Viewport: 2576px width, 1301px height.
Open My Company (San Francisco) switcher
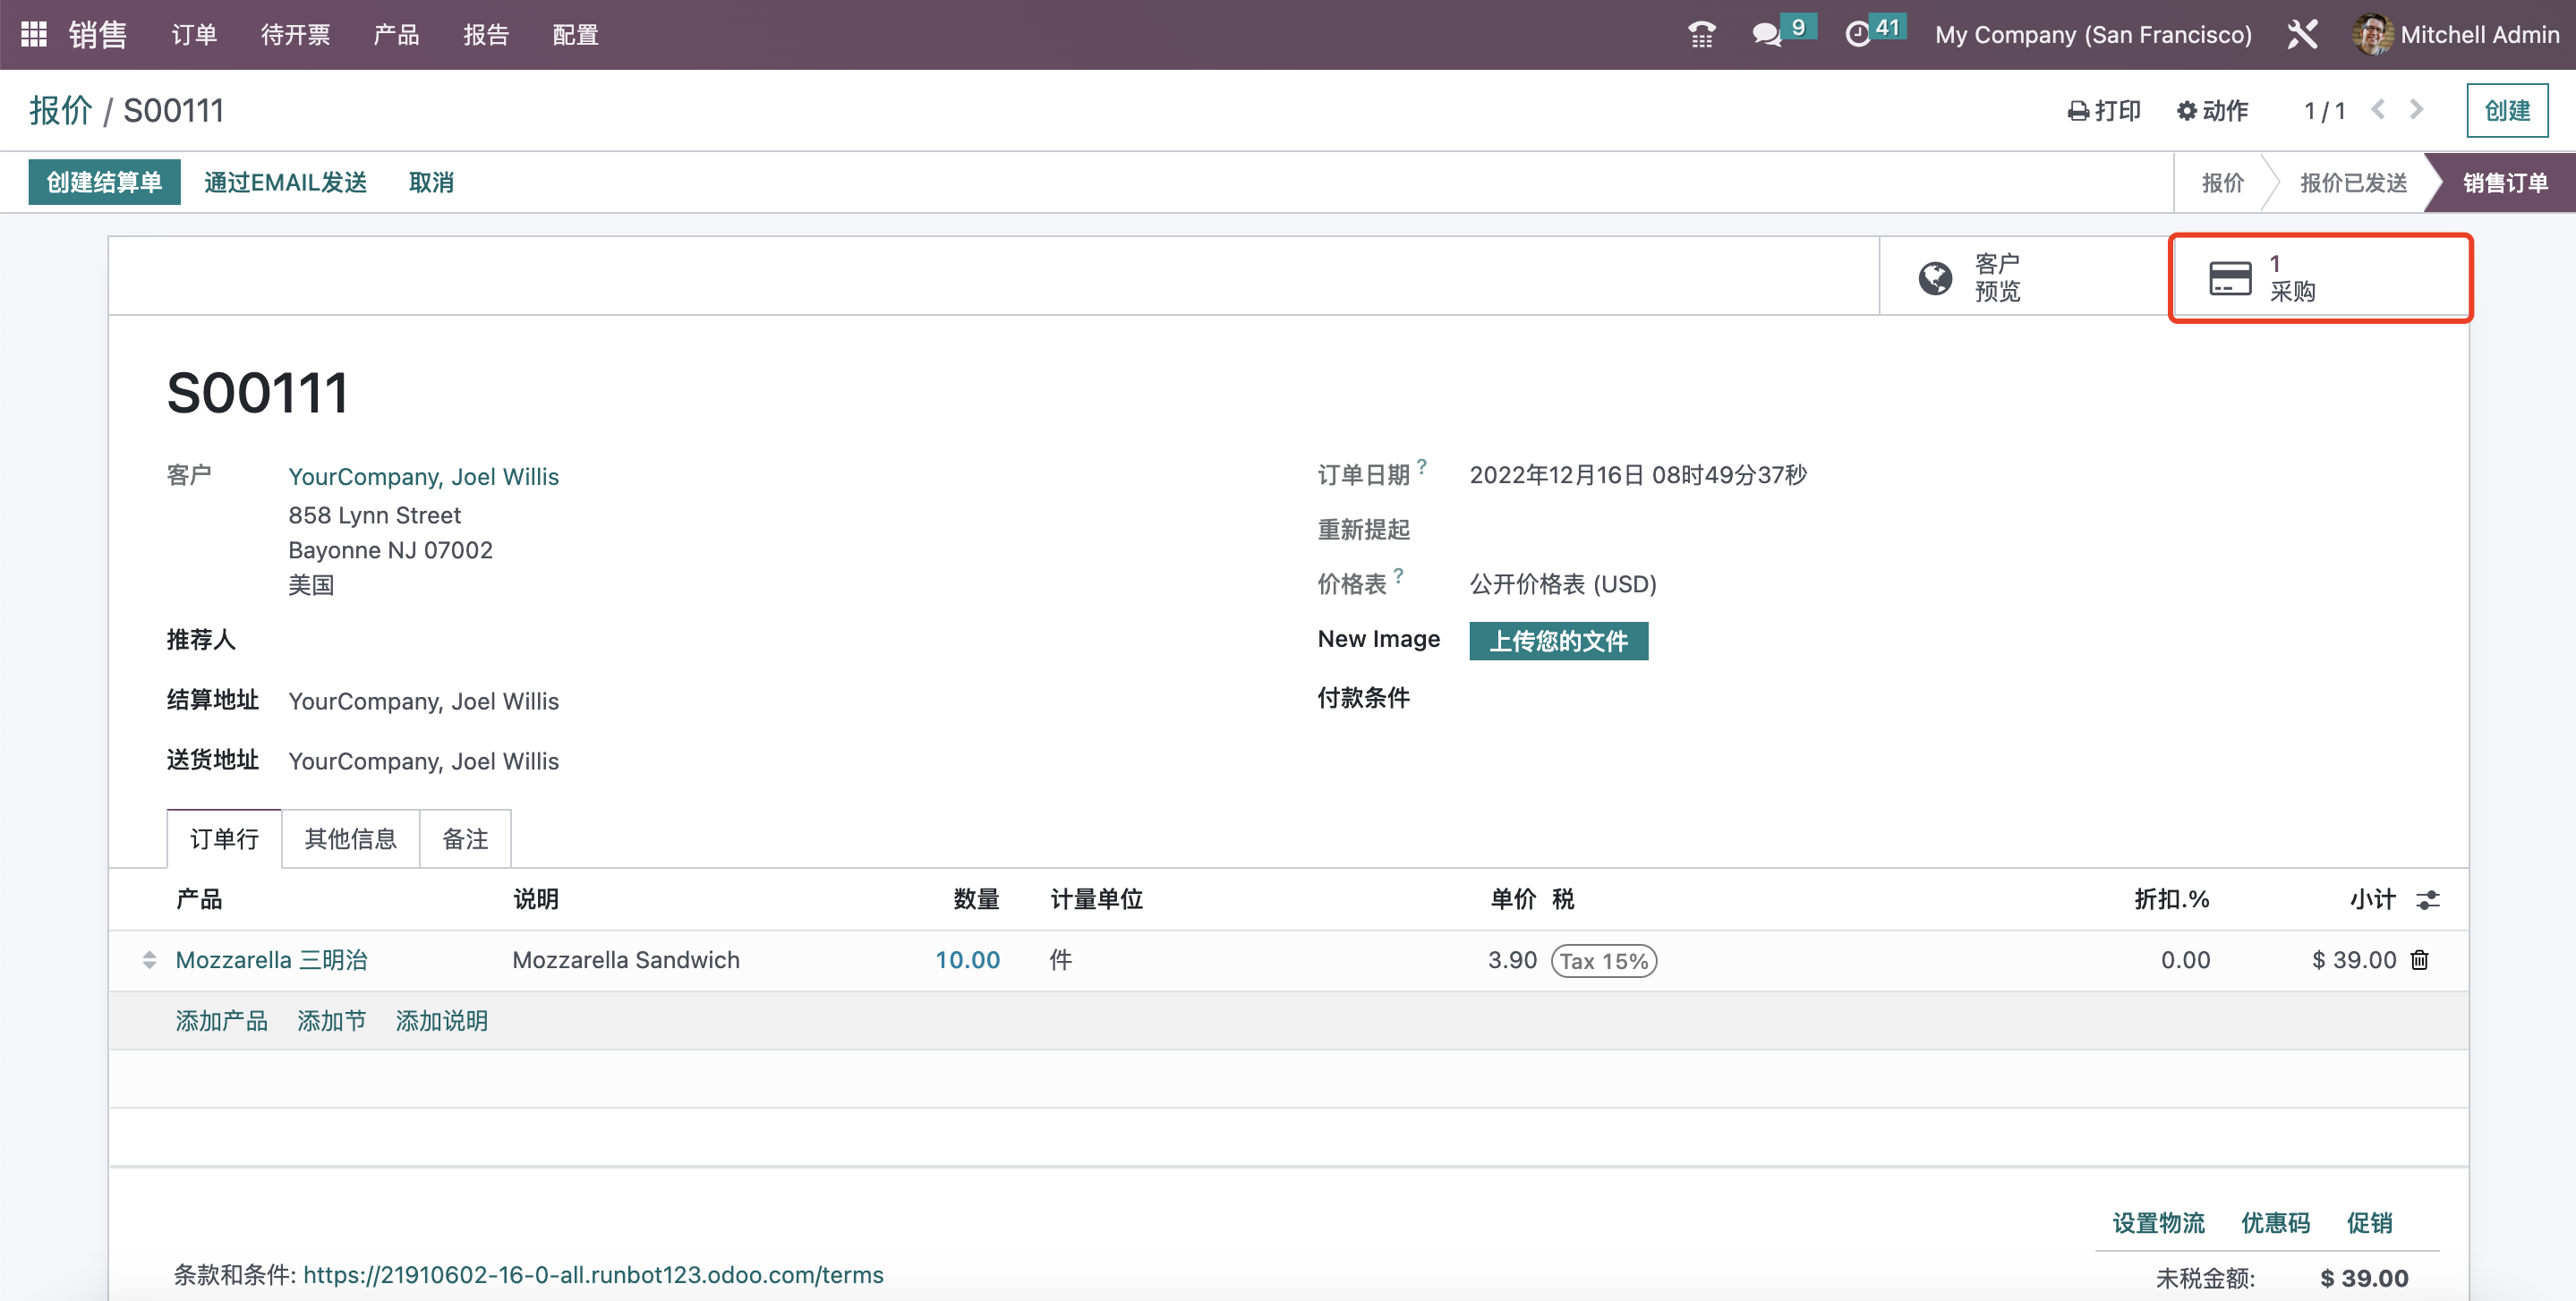[2093, 35]
